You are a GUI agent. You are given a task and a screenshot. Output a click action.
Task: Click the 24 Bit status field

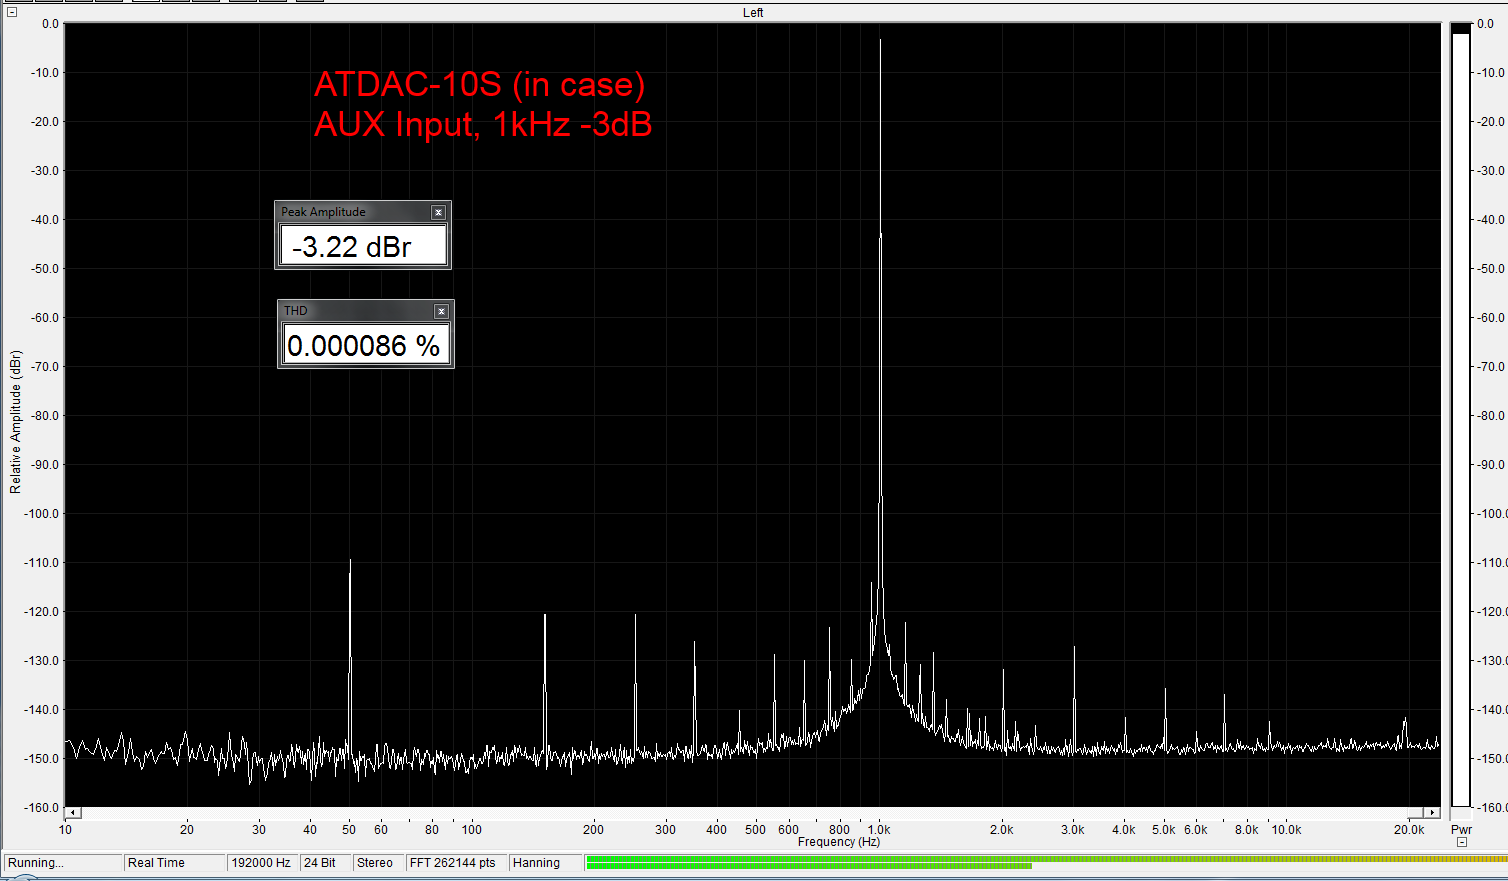(325, 863)
